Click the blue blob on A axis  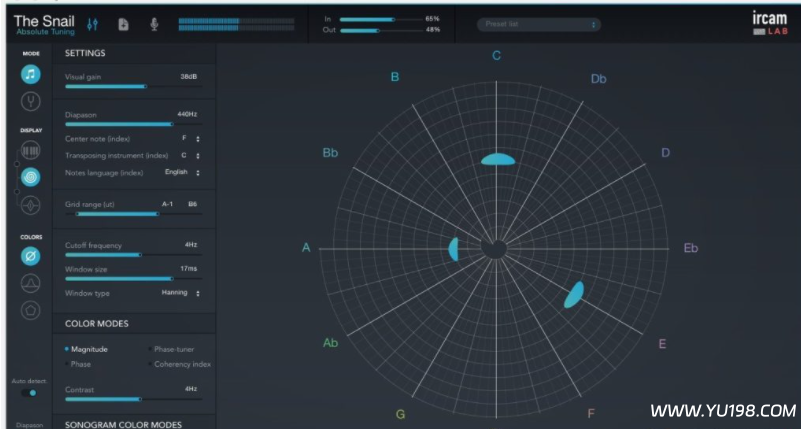click(454, 249)
